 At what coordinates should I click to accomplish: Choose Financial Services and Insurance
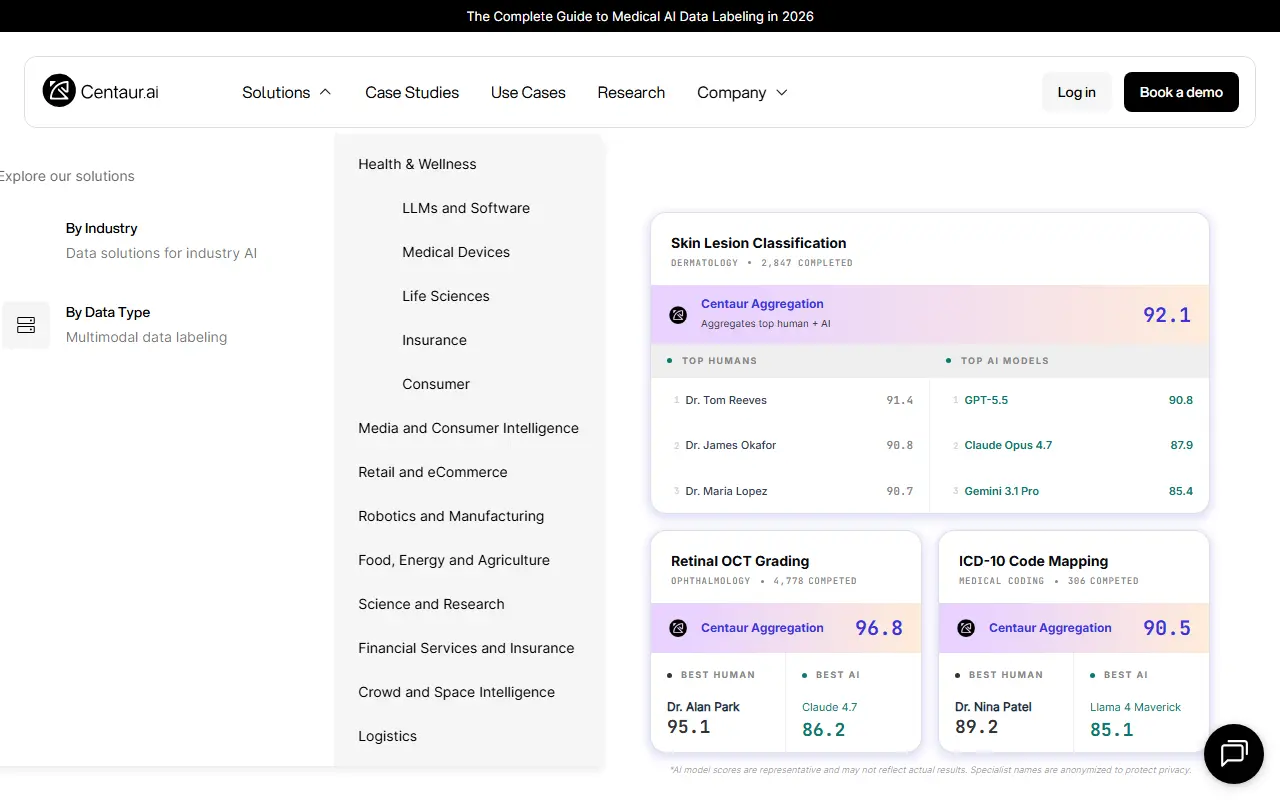[466, 648]
